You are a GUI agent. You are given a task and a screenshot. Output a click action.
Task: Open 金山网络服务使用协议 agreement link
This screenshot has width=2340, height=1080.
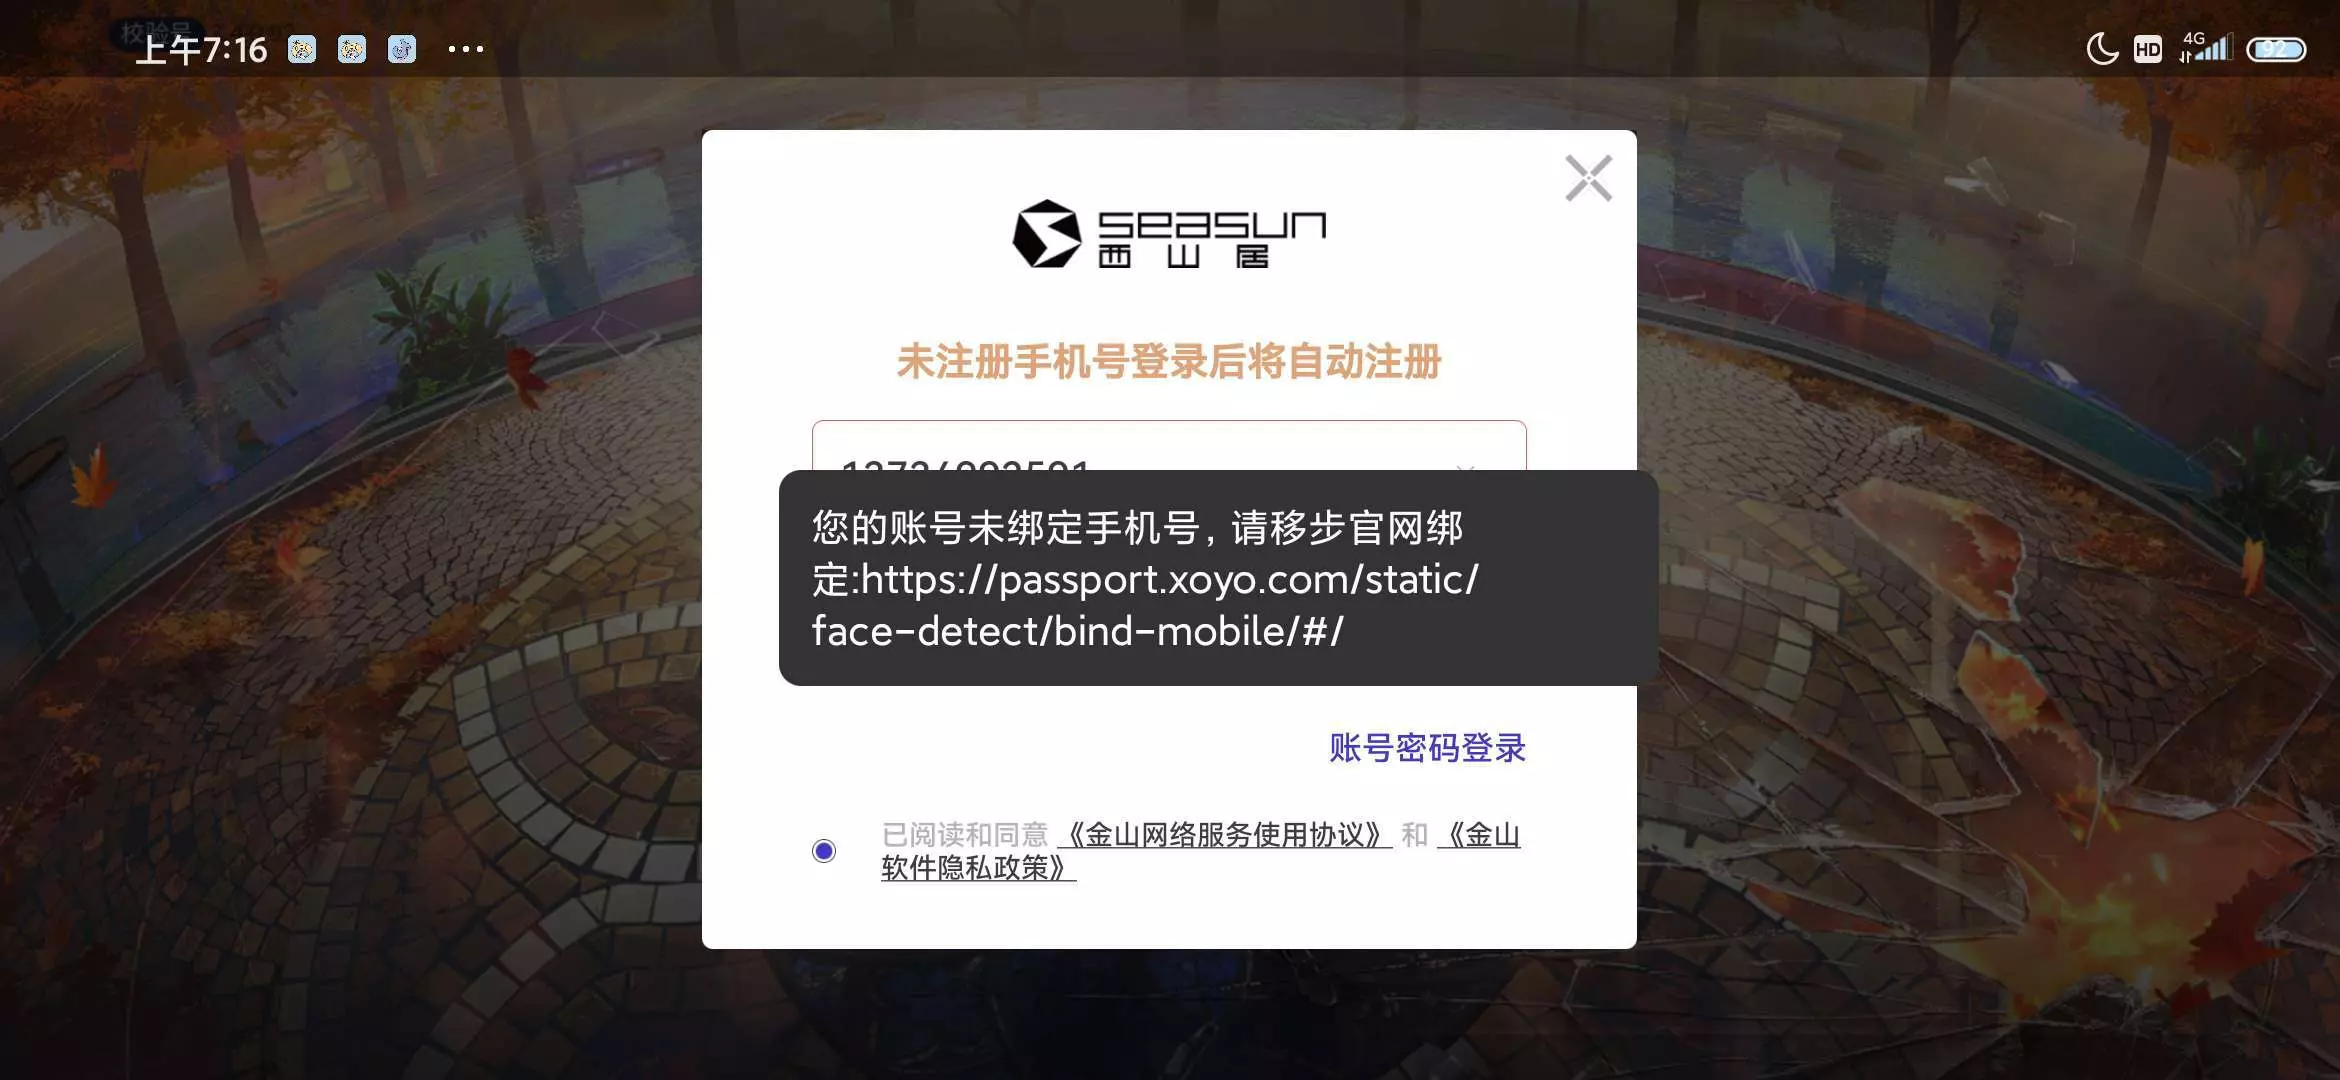tap(1225, 835)
